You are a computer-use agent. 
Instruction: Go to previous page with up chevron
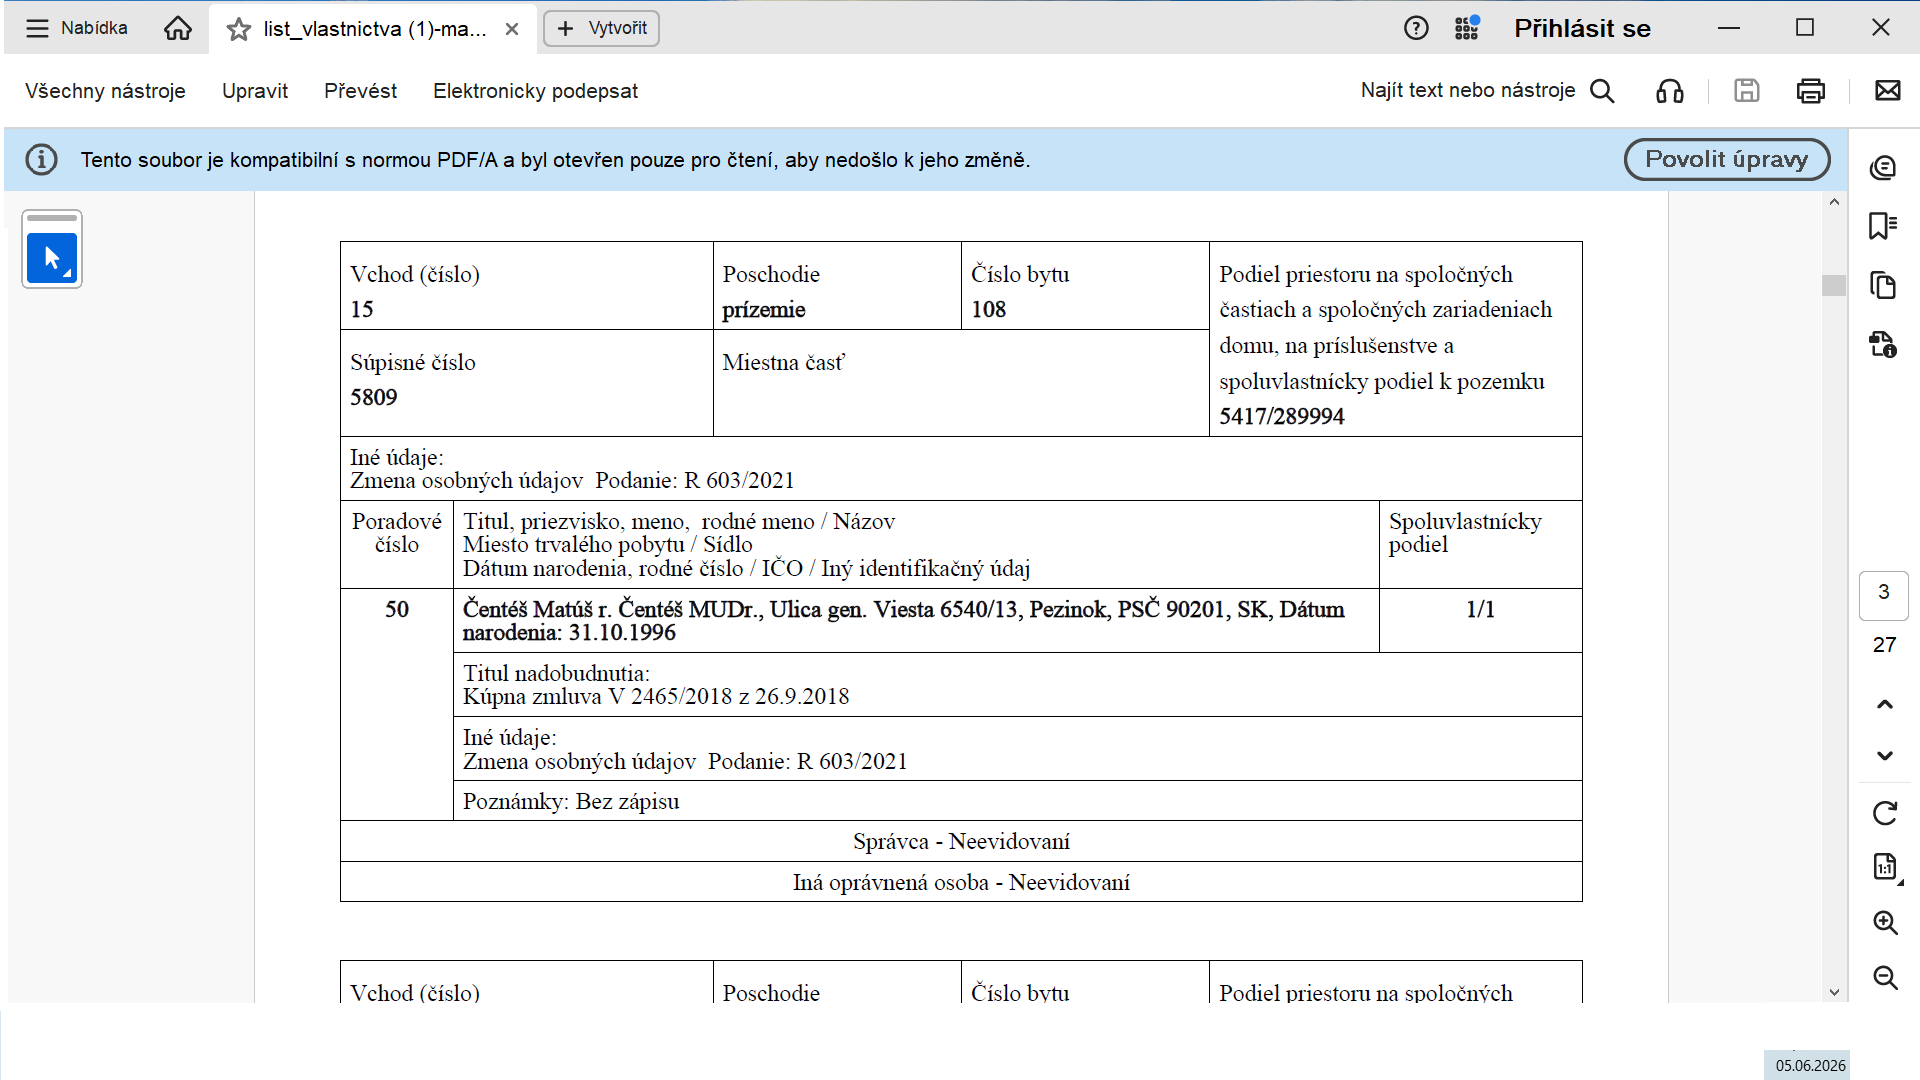1885,705
